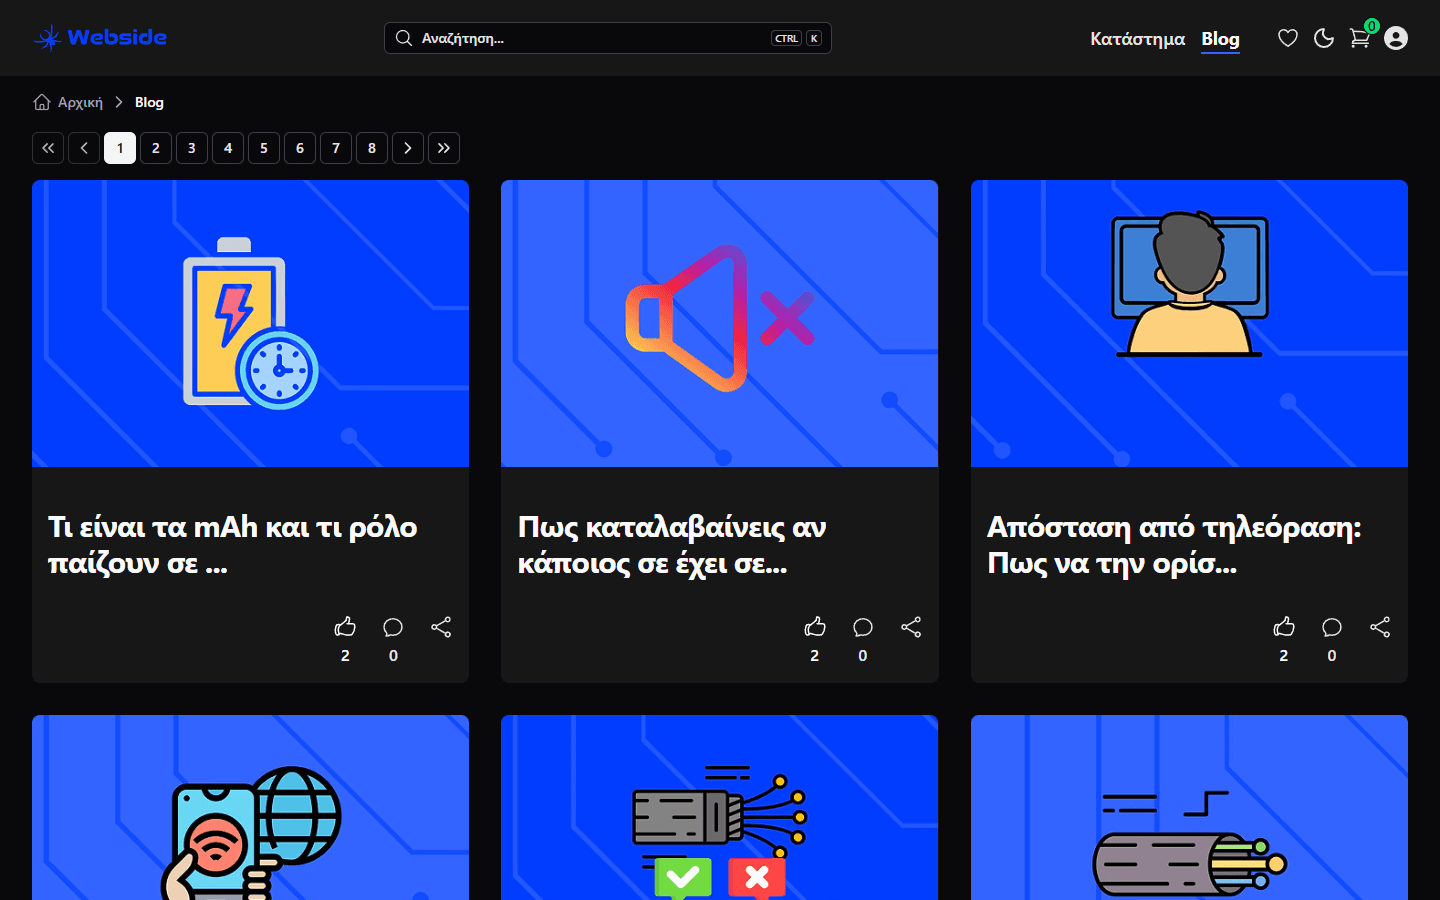The width and height of the screenshot is (1440, 900).
Task: Open comments on the mAh article
Action: 393,627
